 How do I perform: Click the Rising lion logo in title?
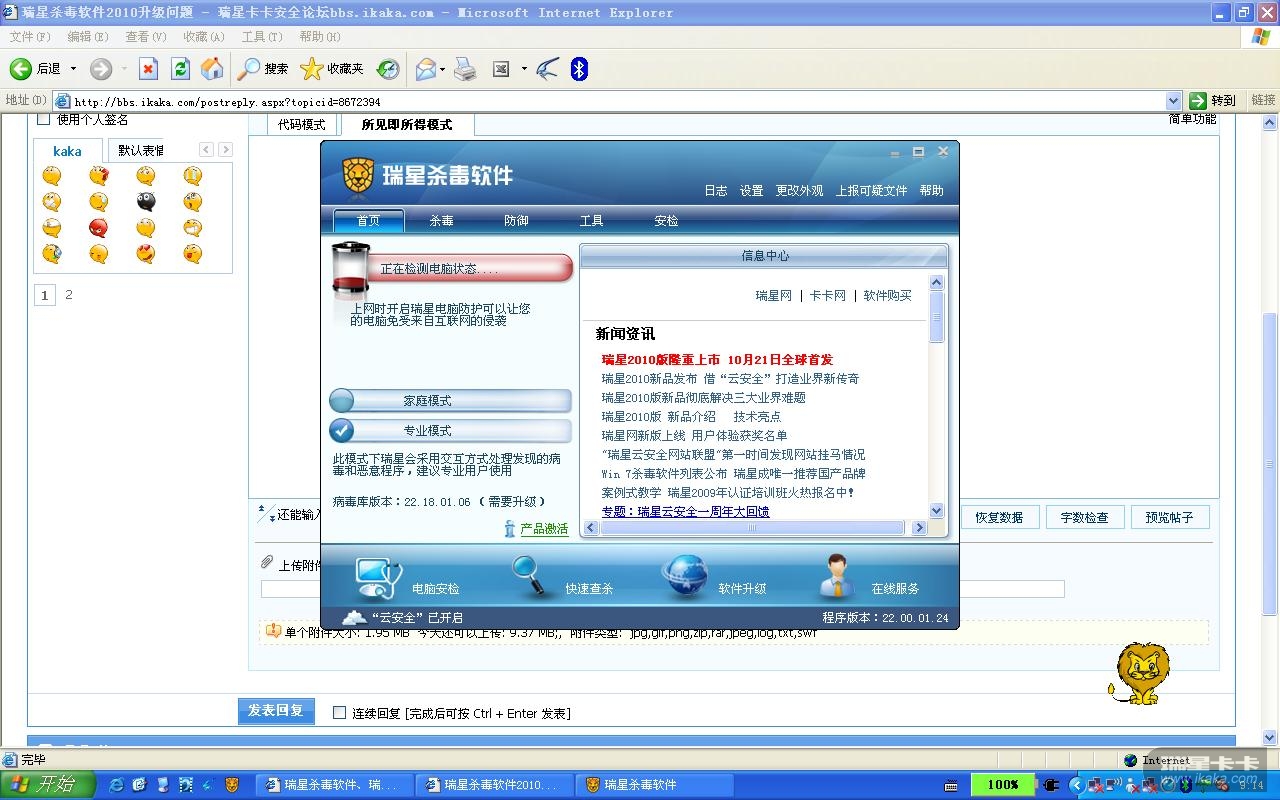358,176
